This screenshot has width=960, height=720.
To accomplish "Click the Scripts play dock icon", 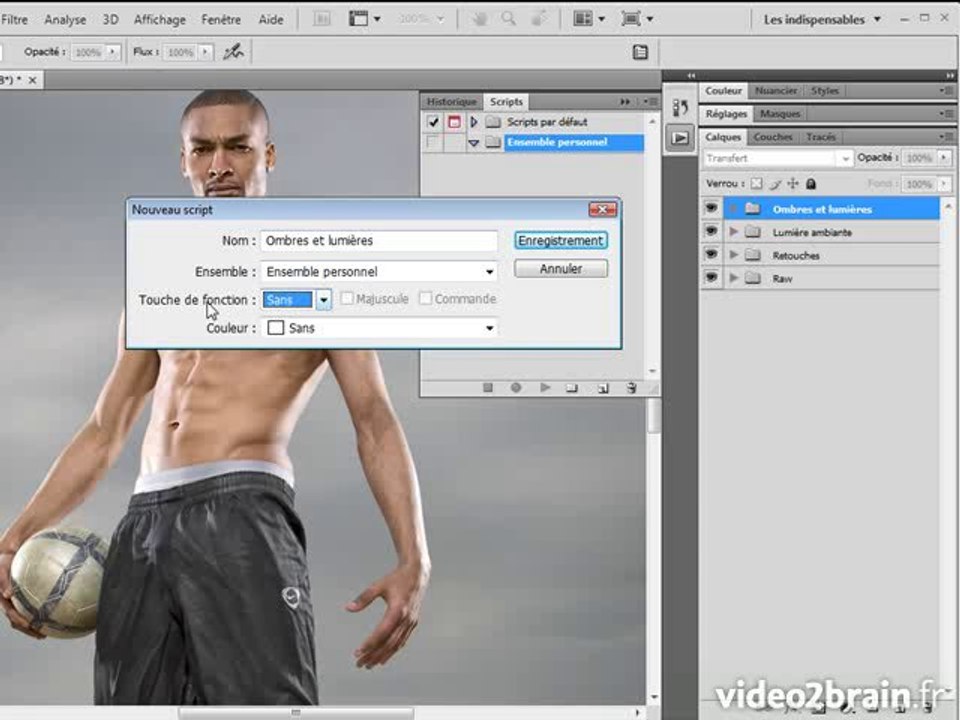I will [x=680, y=138].
